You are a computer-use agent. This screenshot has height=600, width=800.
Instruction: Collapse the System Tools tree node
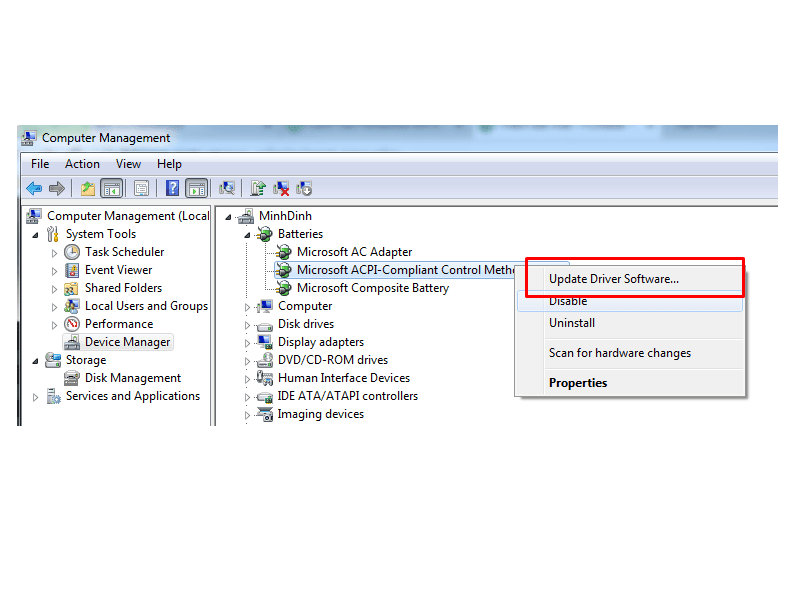tap(35, 235)
